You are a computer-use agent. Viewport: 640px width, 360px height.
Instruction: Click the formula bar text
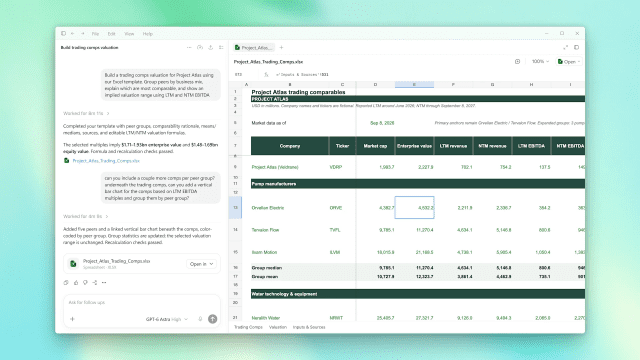(302, 75)
